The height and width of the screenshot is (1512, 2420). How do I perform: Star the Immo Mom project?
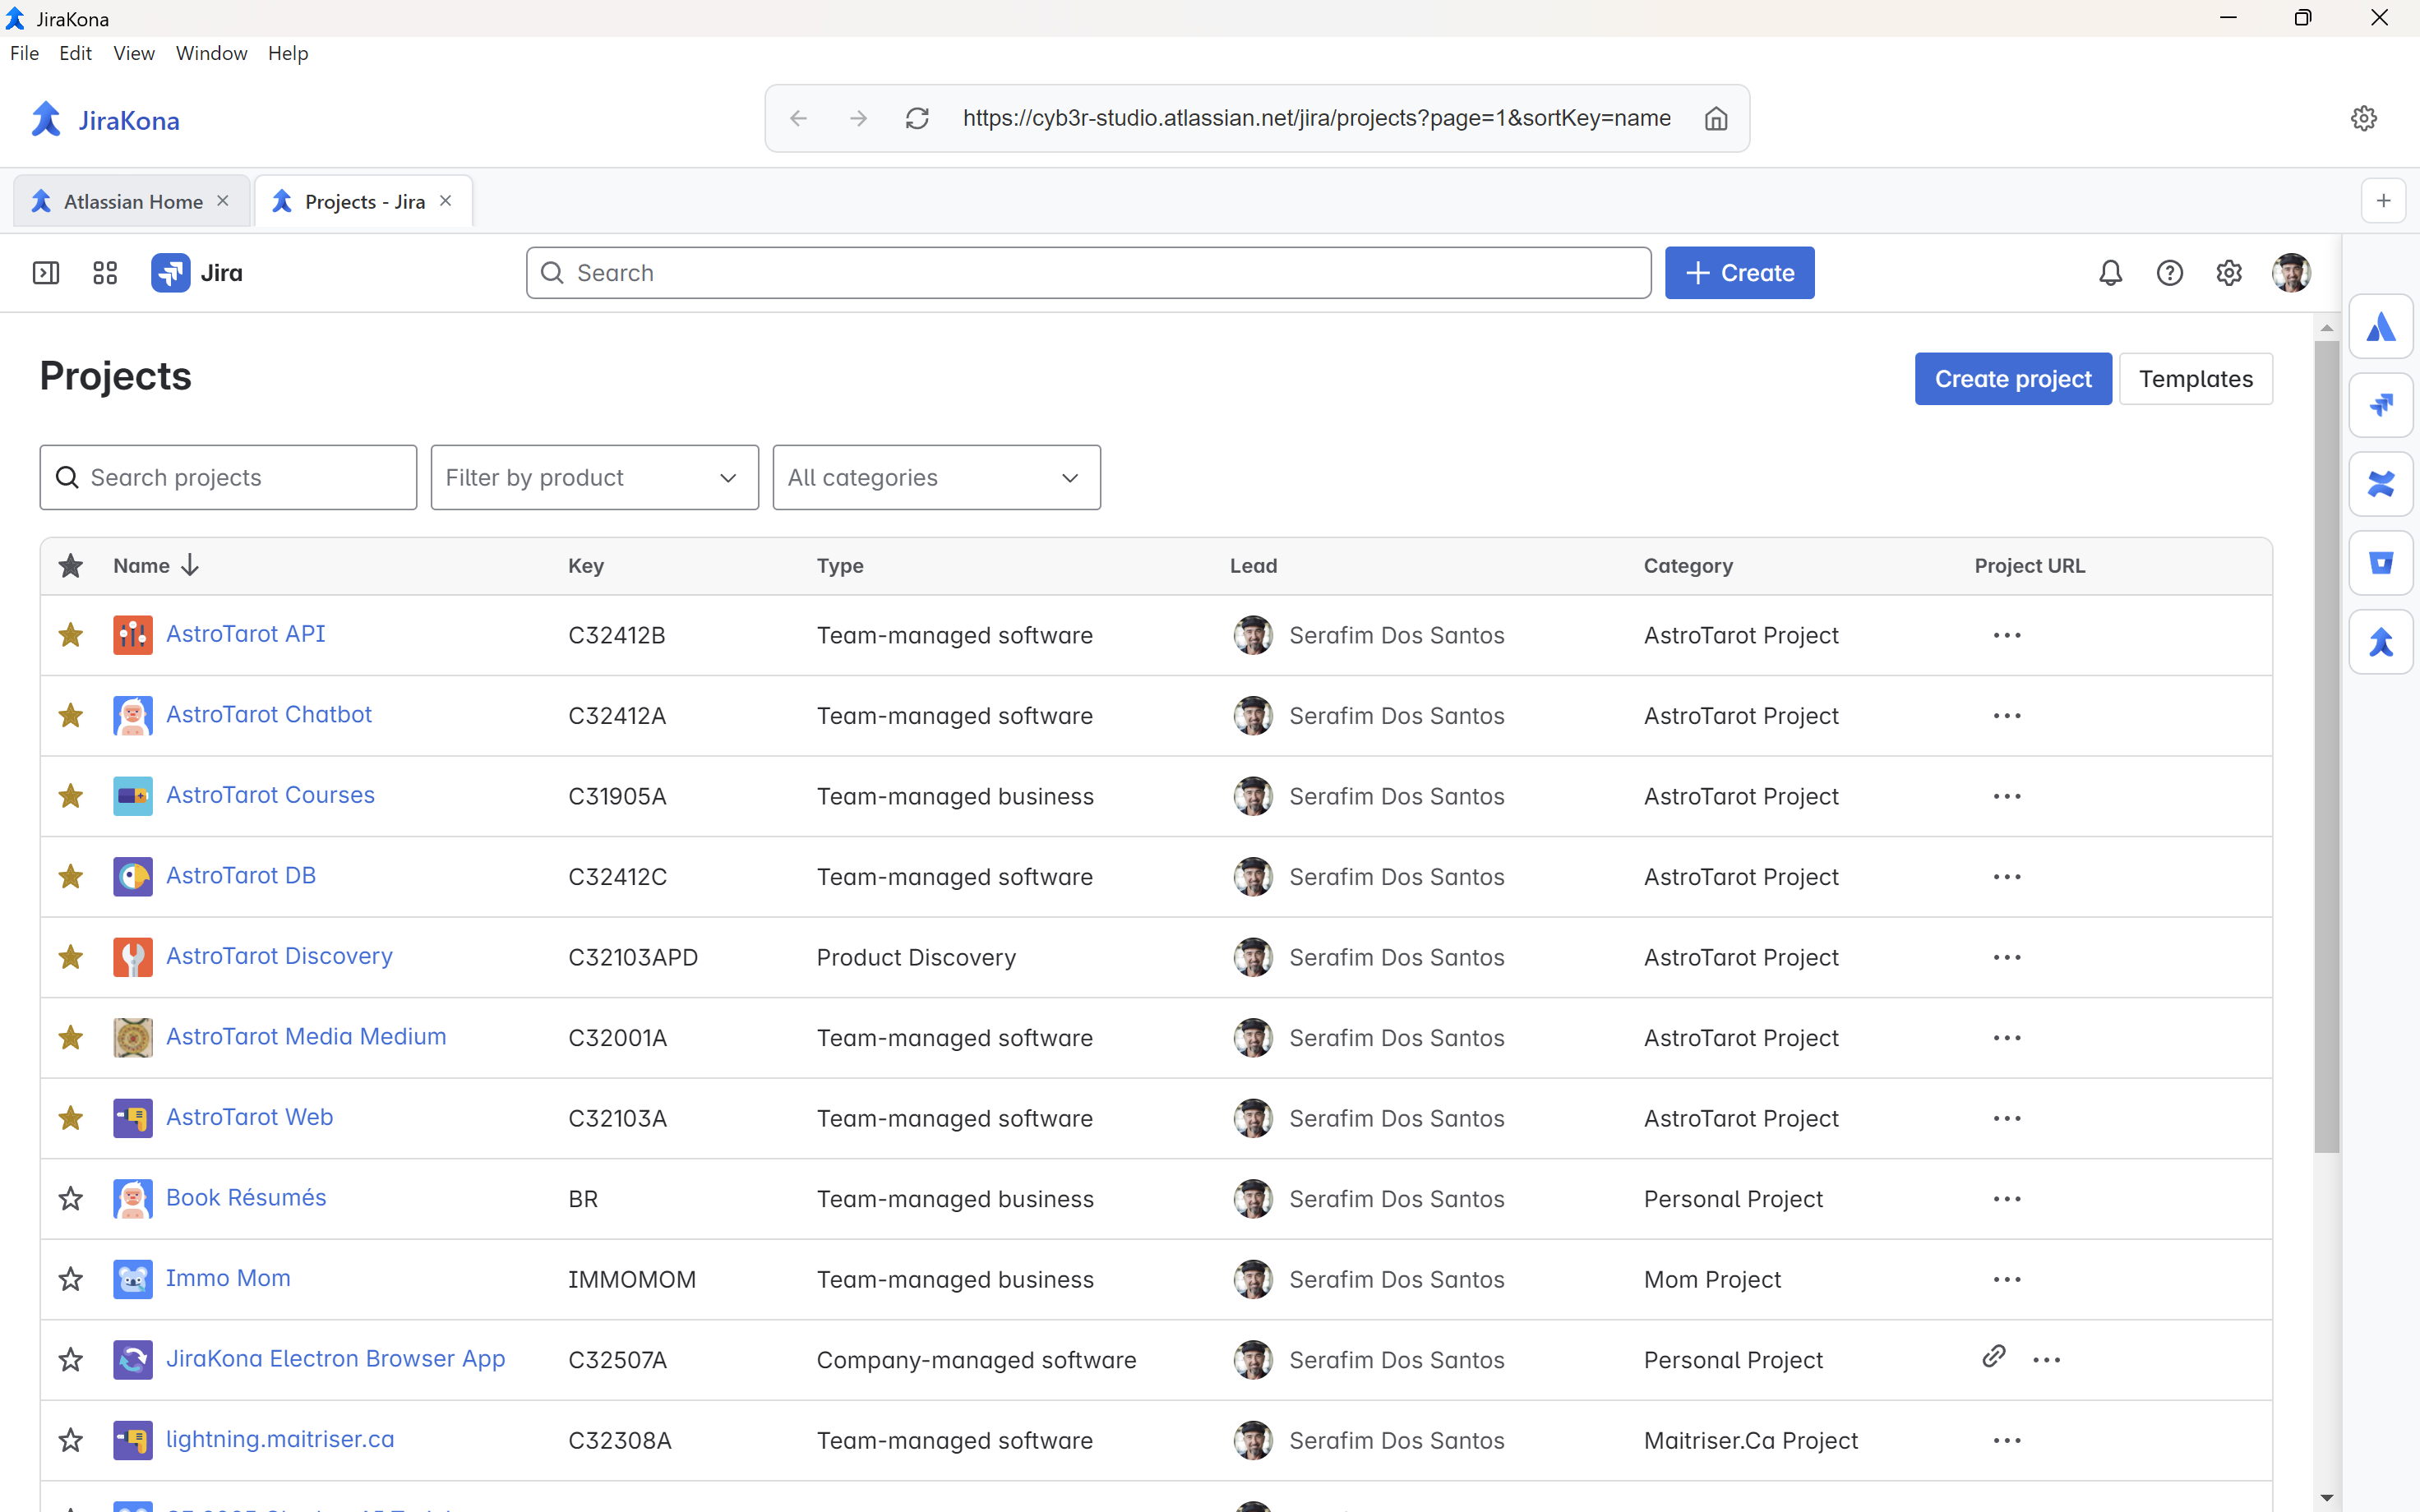(x=70, y=1279)
